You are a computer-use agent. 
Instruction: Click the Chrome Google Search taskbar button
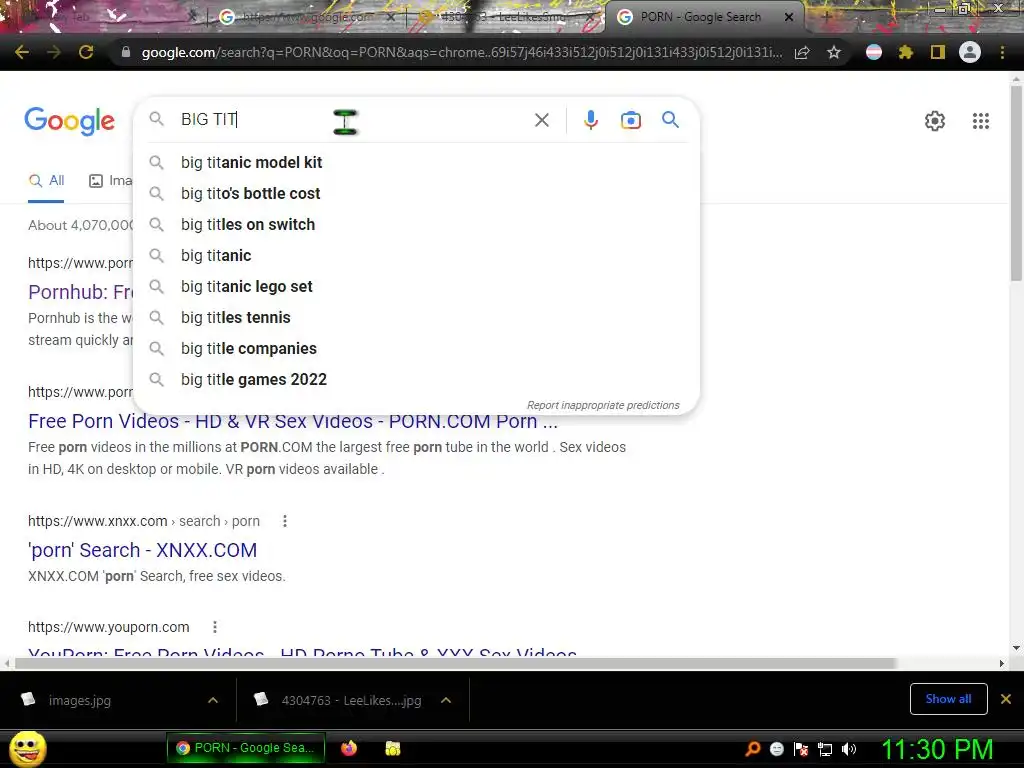point(246,748)
